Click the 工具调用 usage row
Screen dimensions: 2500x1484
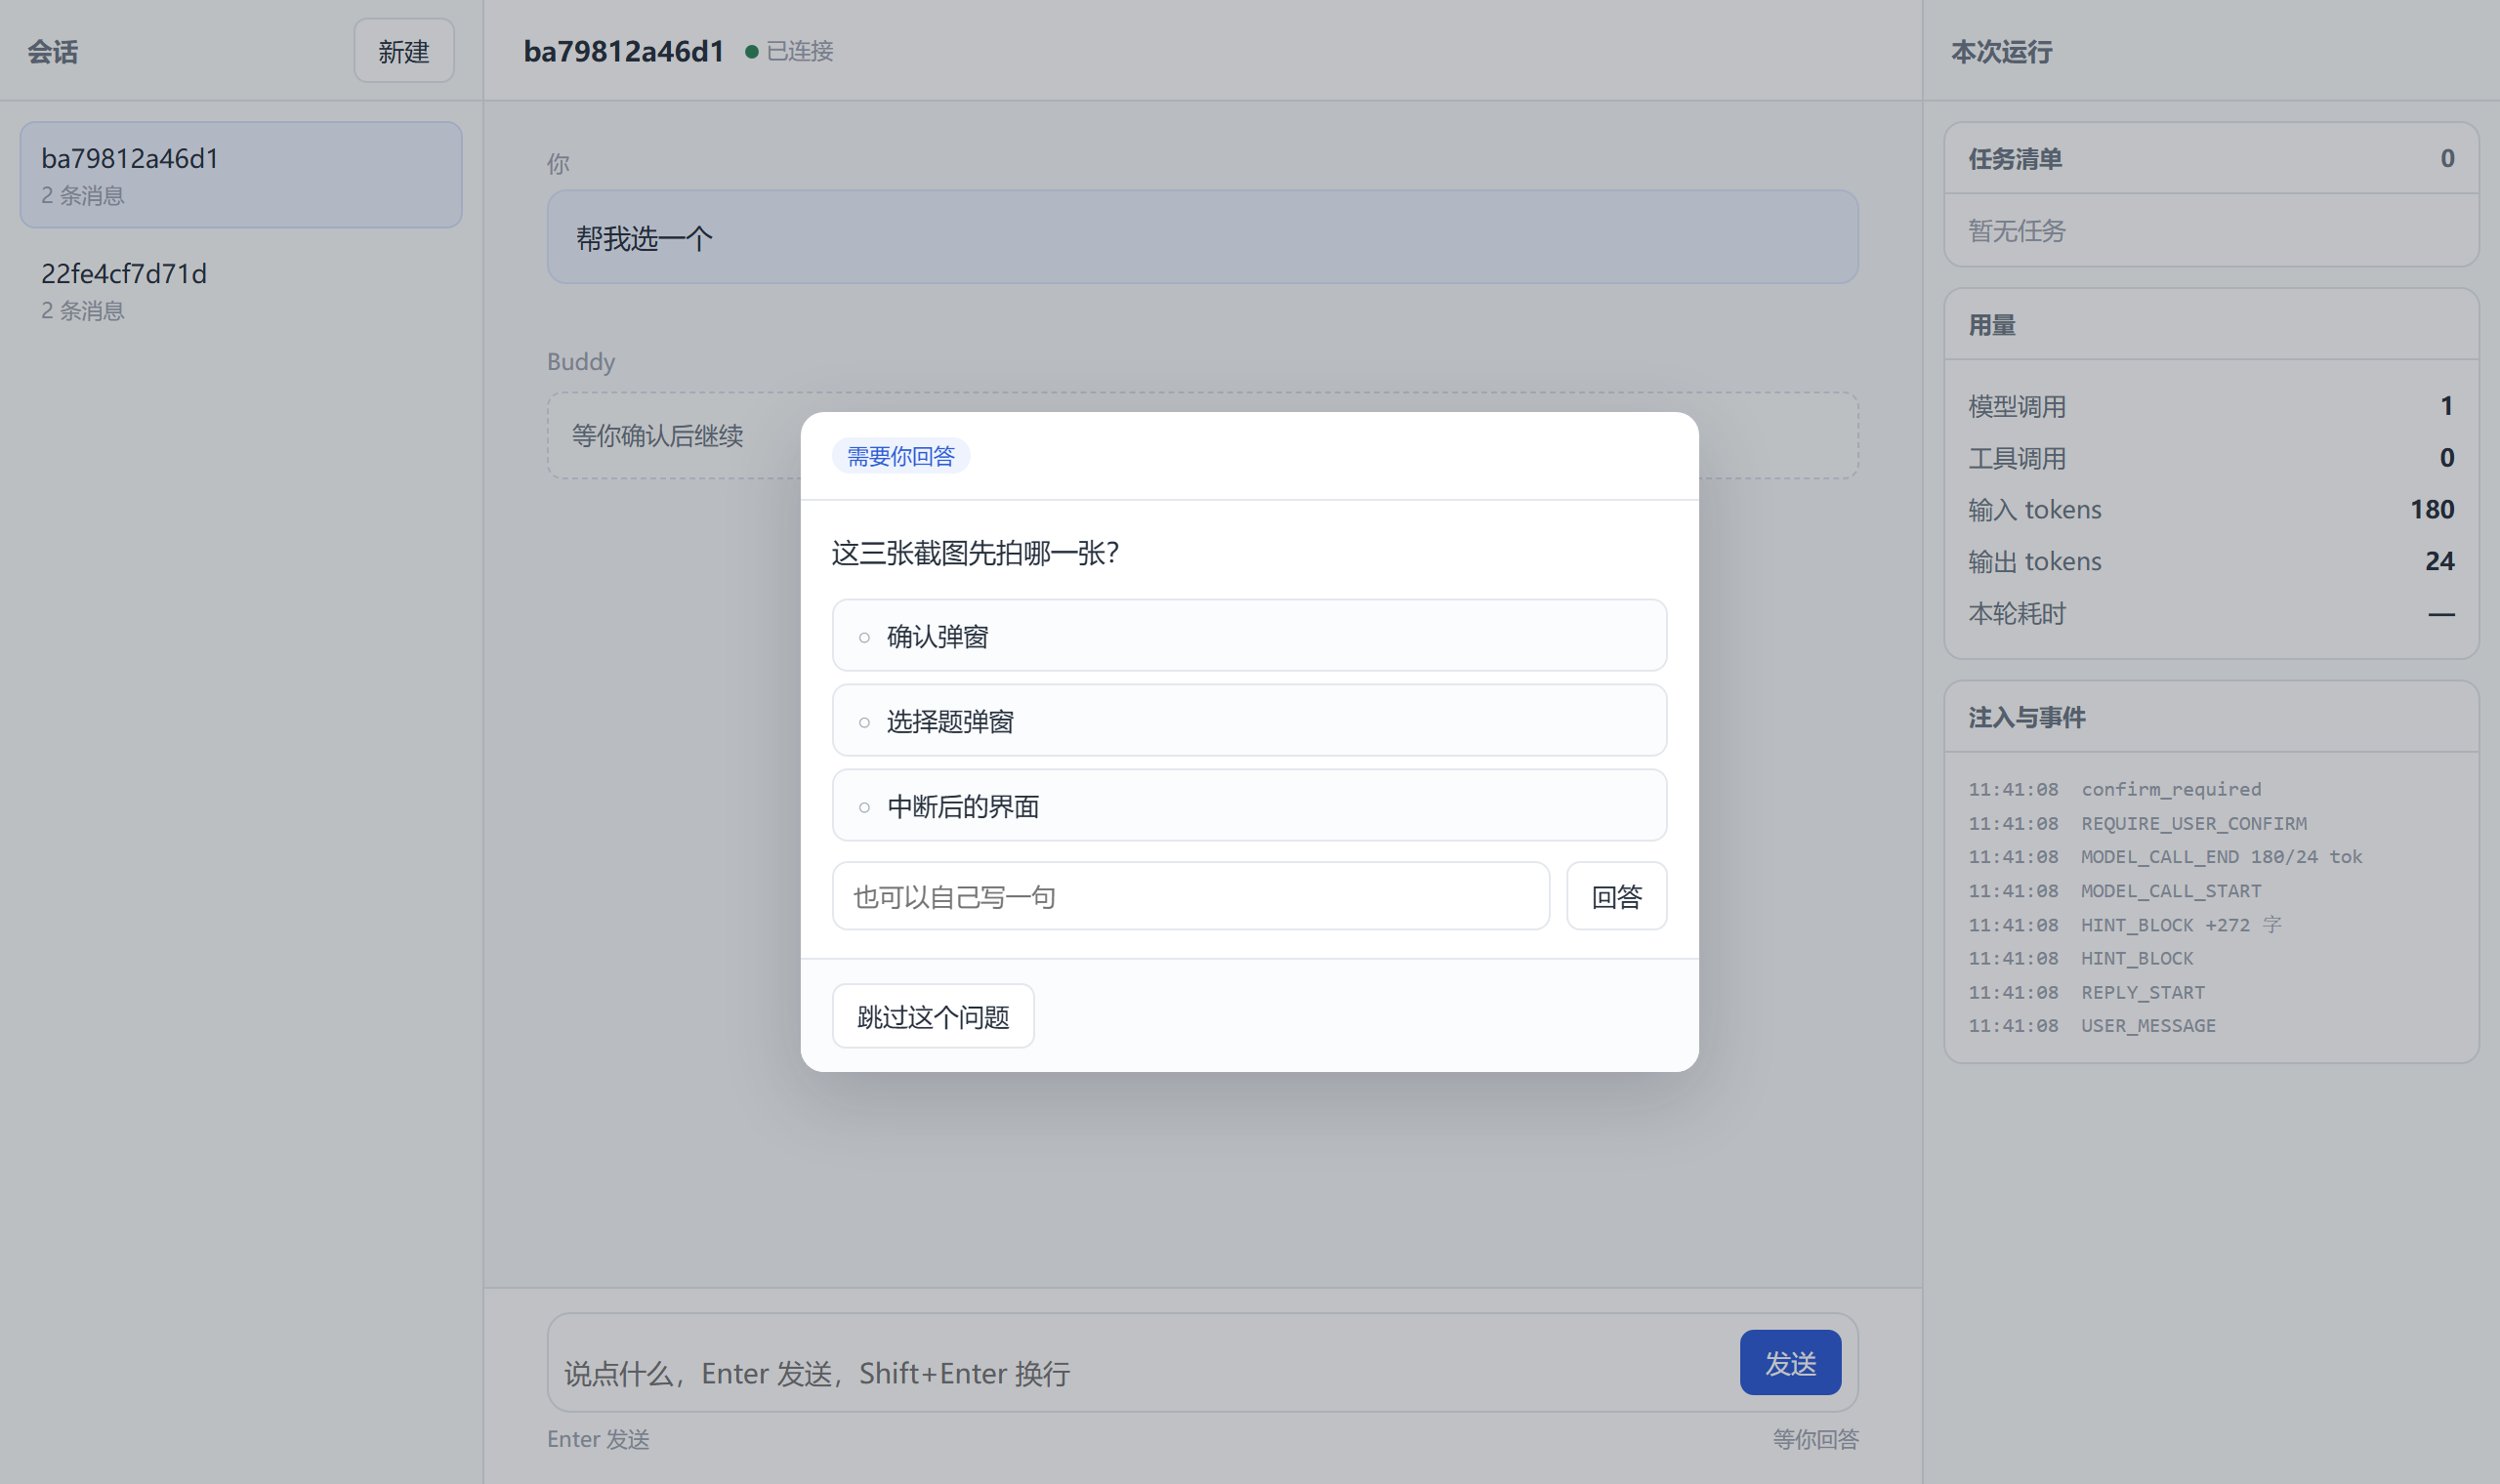(x=2211, y=458)
